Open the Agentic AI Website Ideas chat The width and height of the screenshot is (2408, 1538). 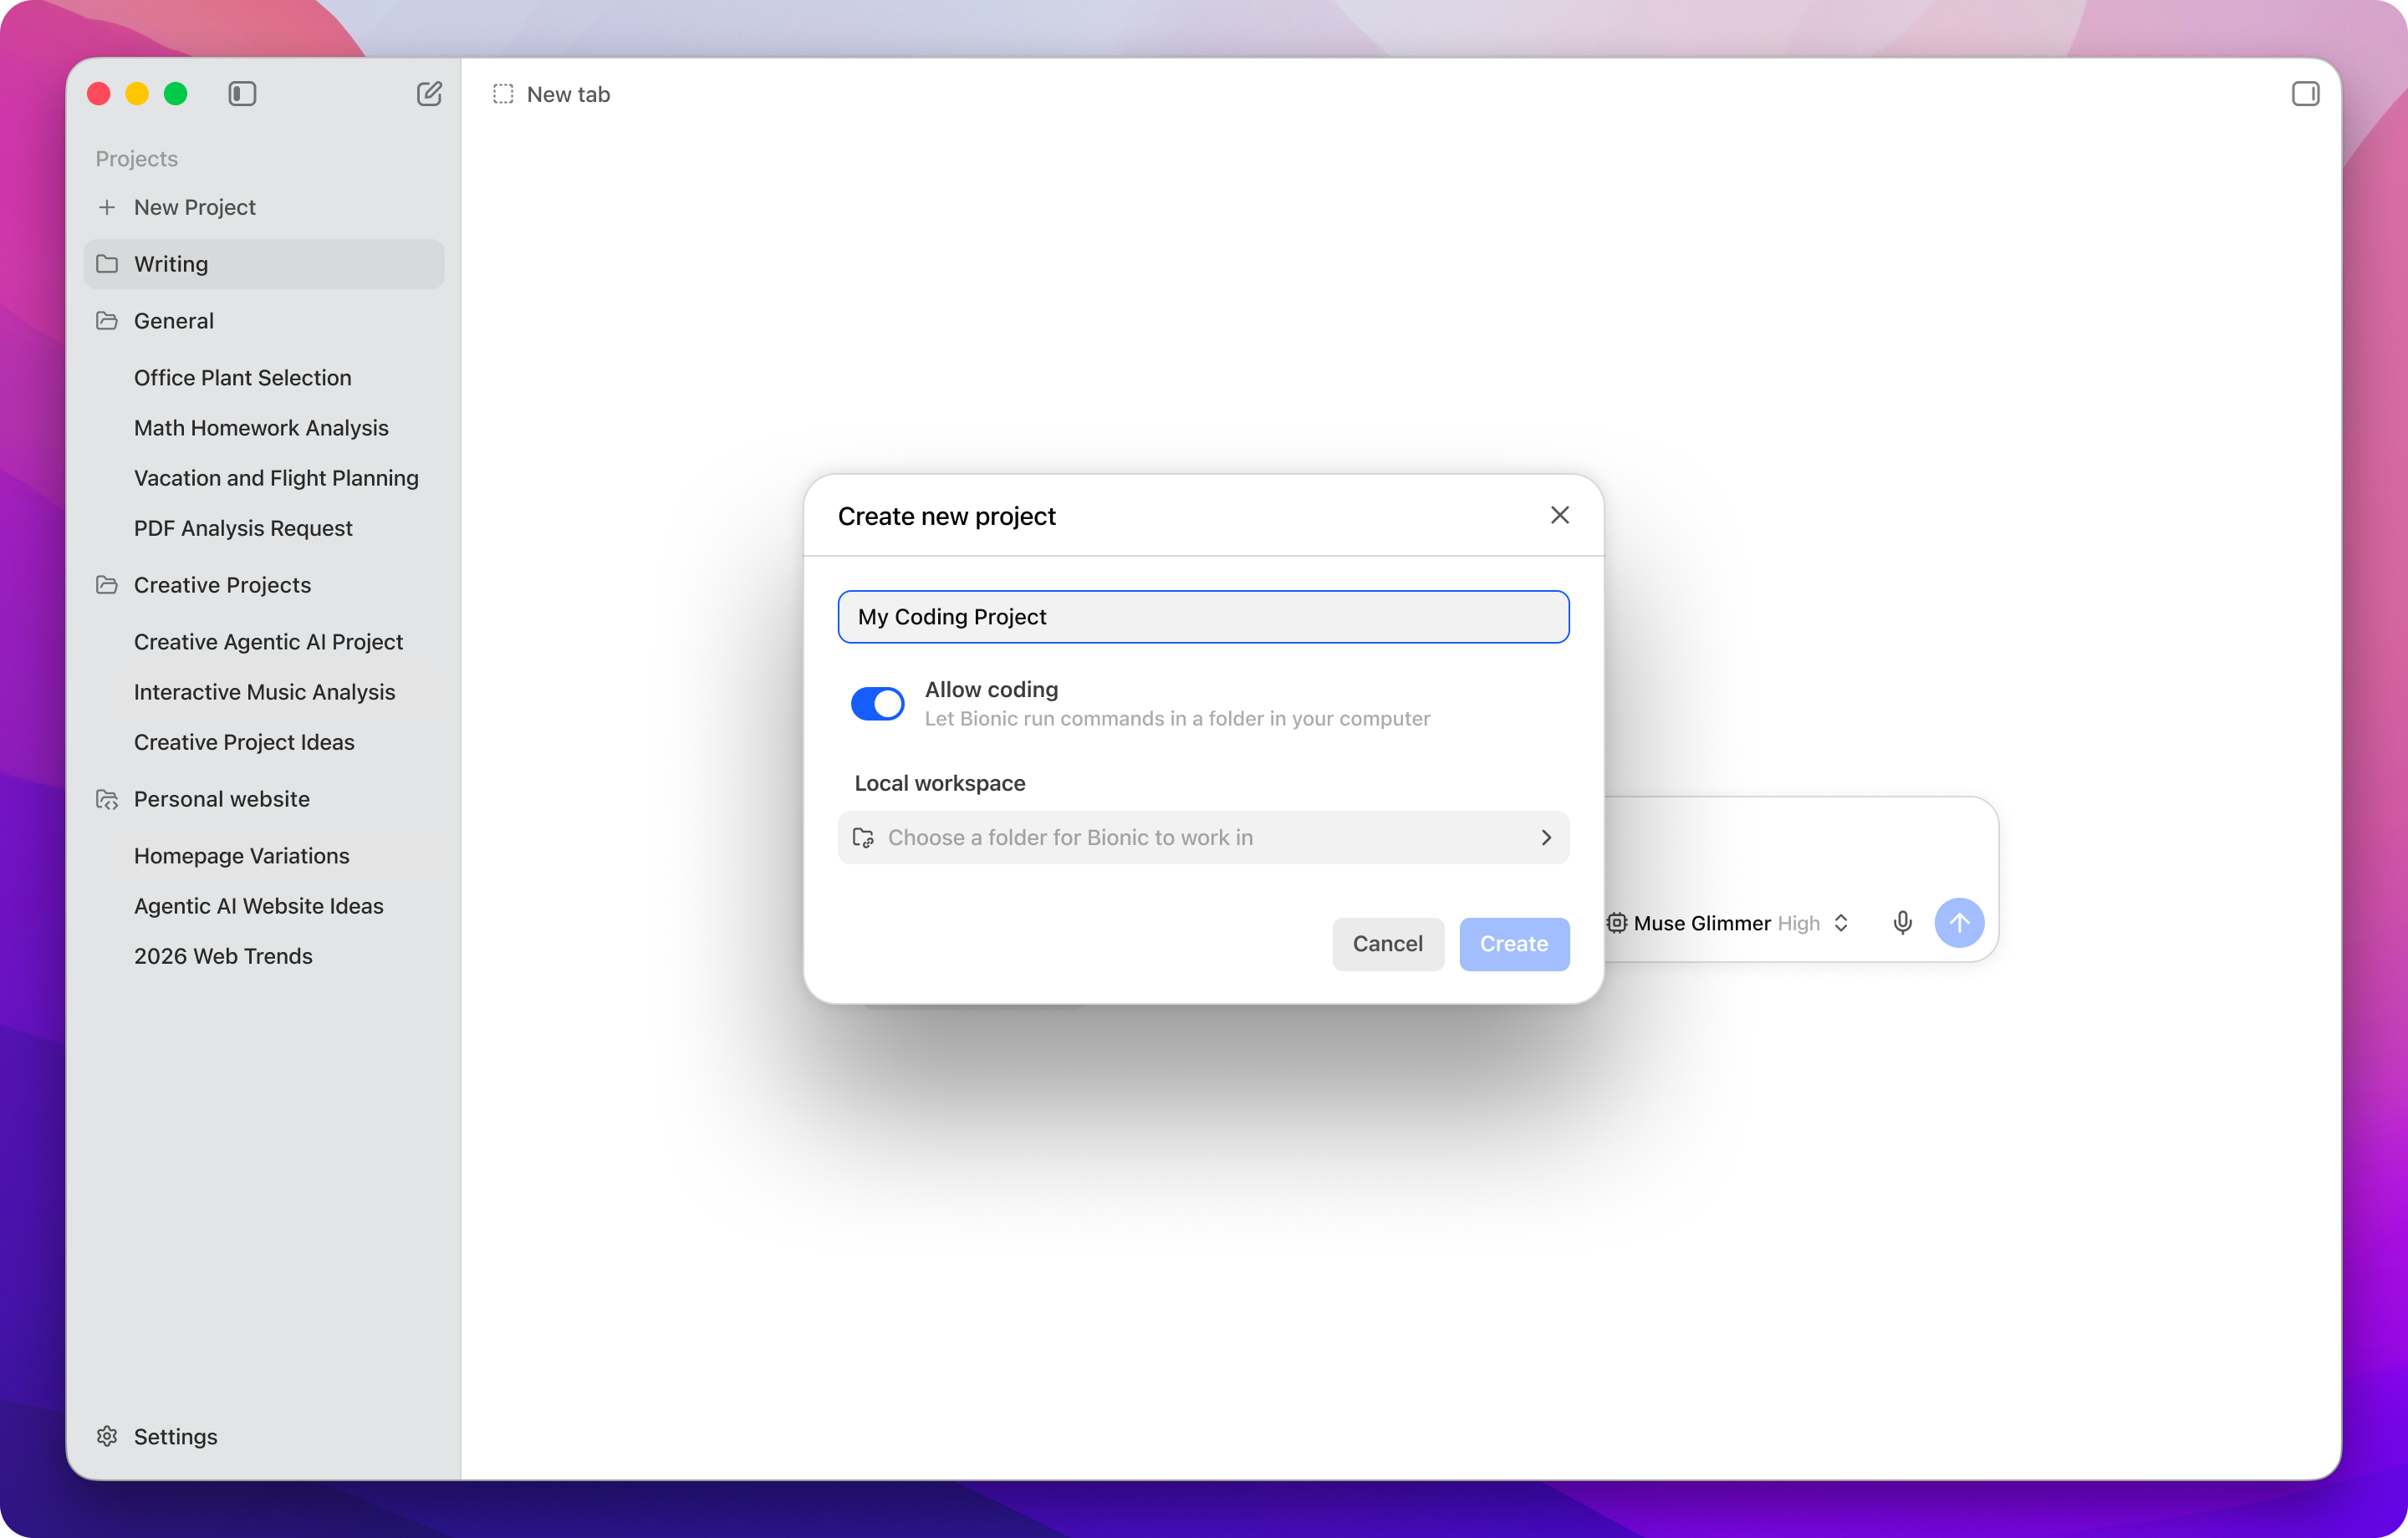259,906
